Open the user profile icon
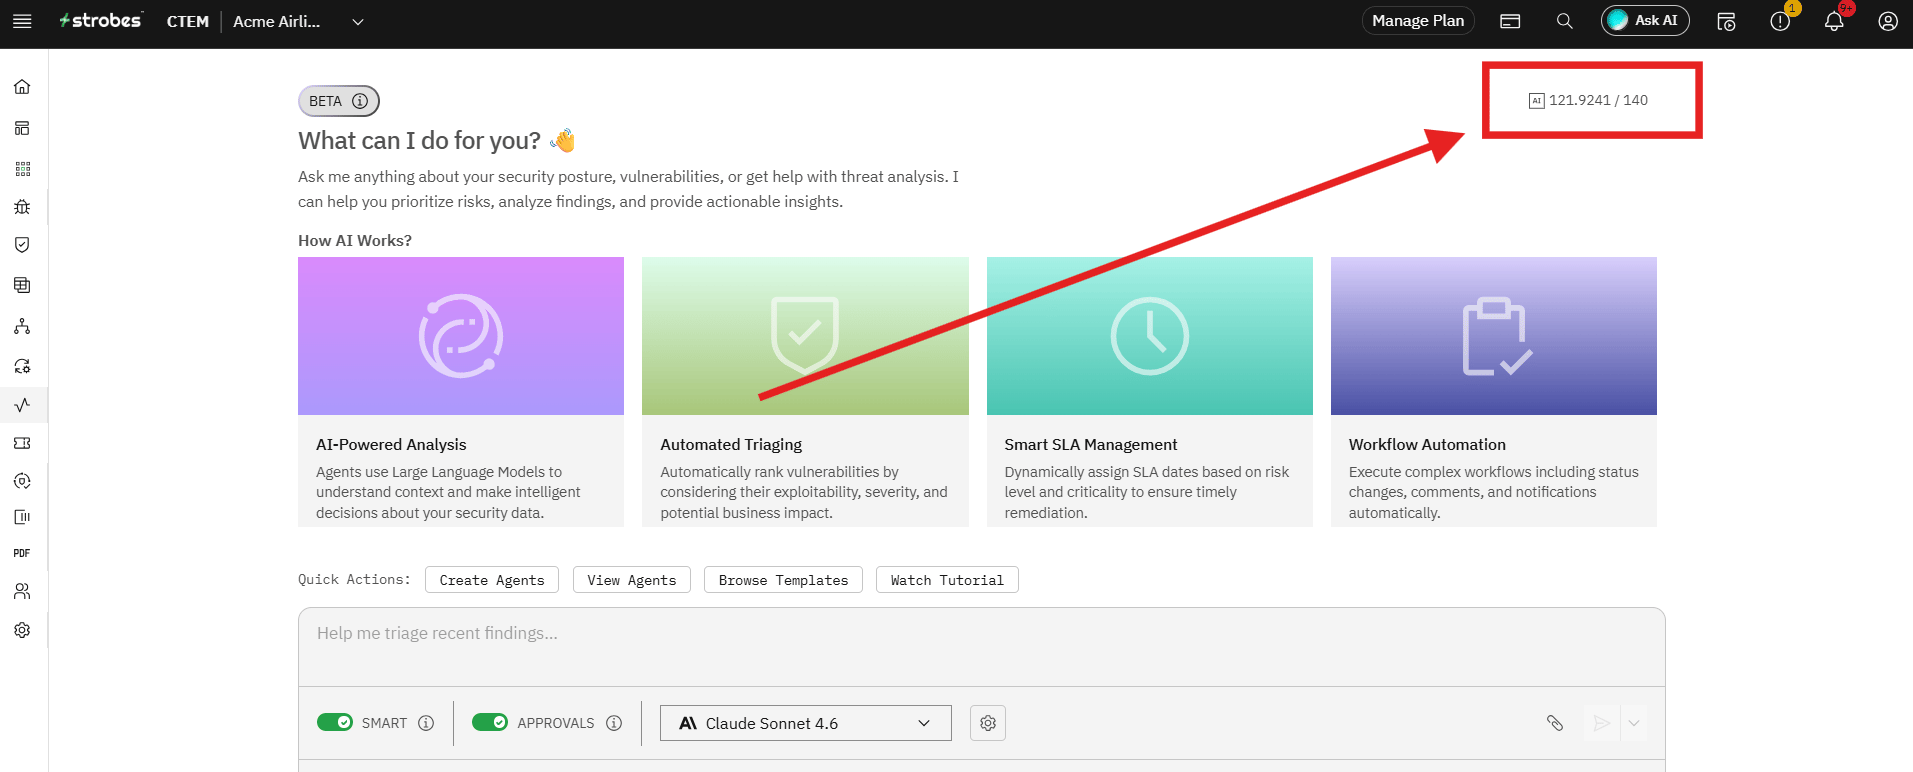1913x772 pixels. (x=1888, y=21)
